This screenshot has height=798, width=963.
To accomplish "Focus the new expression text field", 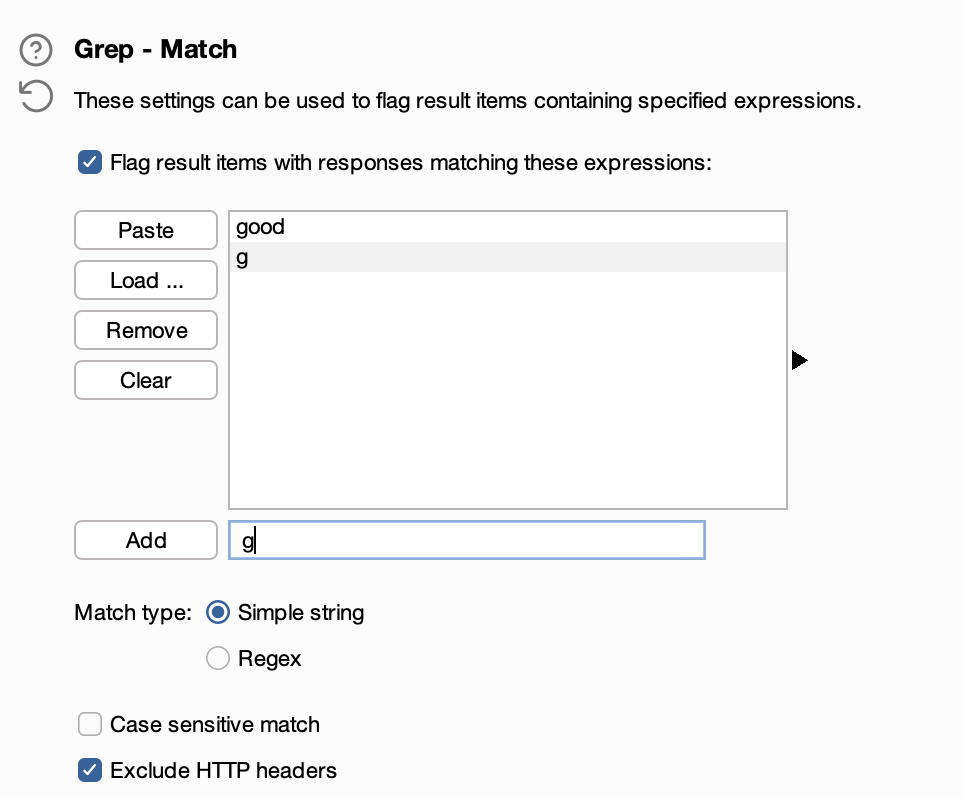I will tap(467, 540).
